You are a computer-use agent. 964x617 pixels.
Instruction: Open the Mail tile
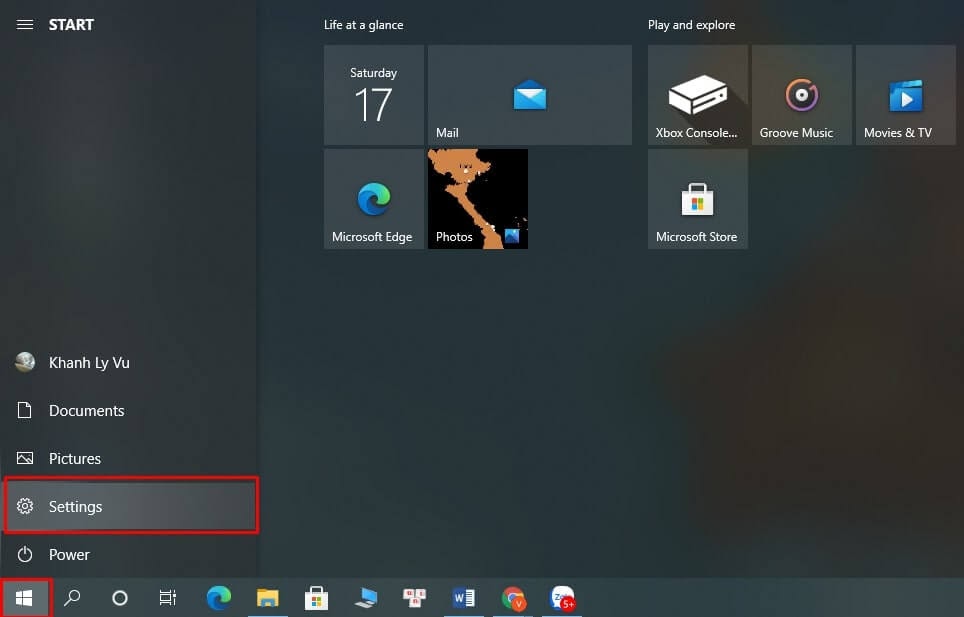point(530,95)
